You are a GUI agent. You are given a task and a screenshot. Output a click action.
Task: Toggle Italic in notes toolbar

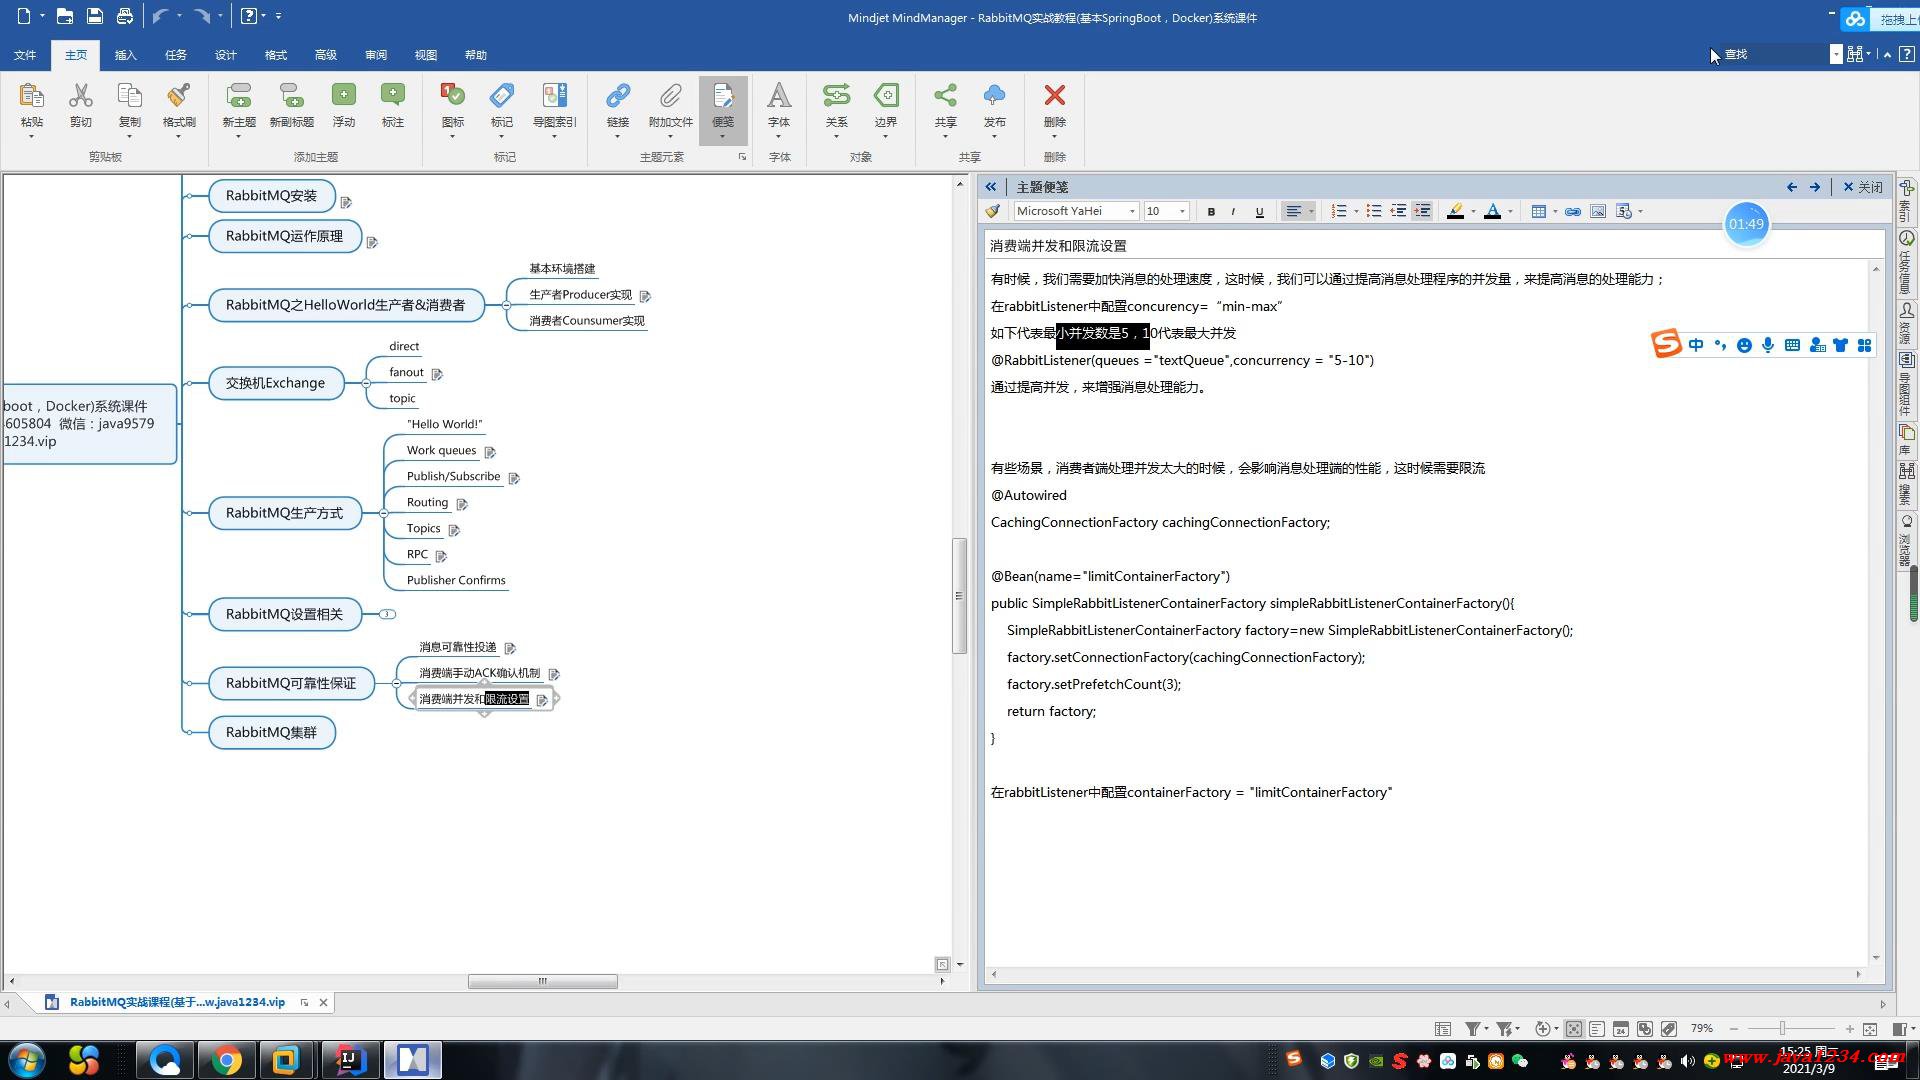pos(1233,211)
